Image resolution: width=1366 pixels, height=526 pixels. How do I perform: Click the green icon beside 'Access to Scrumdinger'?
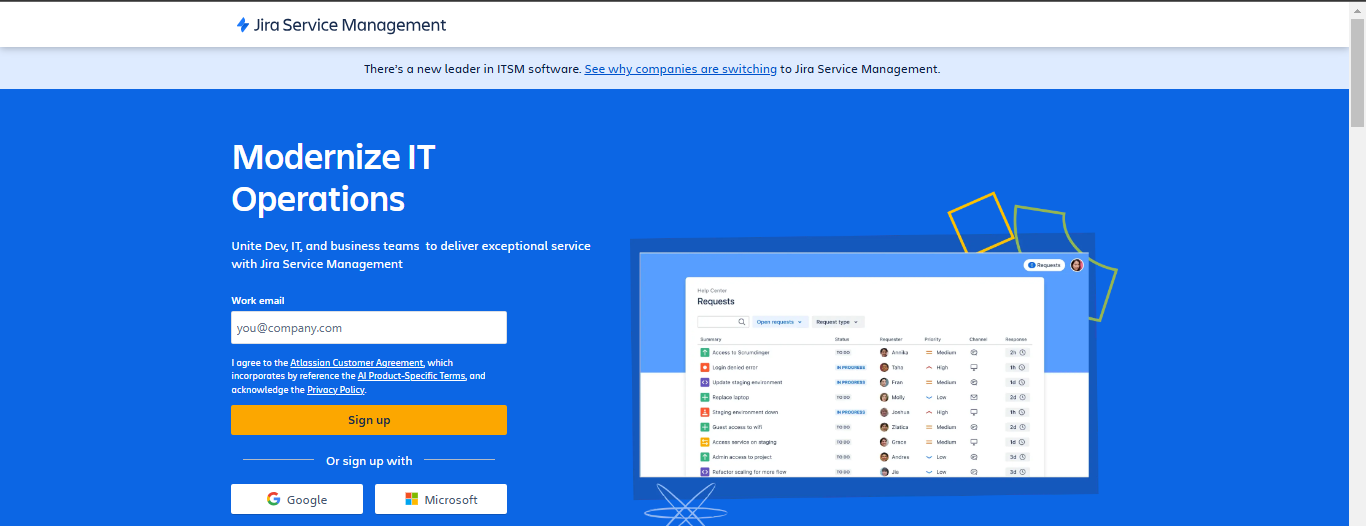click(705, 352)
